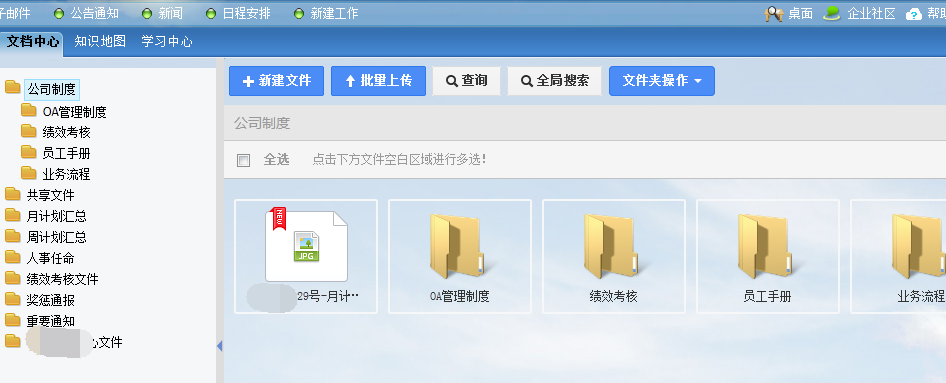
Task: Open 新建工作 in the top menu
Action: tap(335, 13)
